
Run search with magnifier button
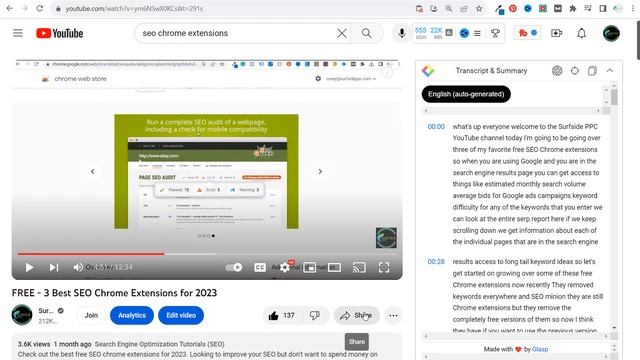pyautogui.click(x=367, y=33)
